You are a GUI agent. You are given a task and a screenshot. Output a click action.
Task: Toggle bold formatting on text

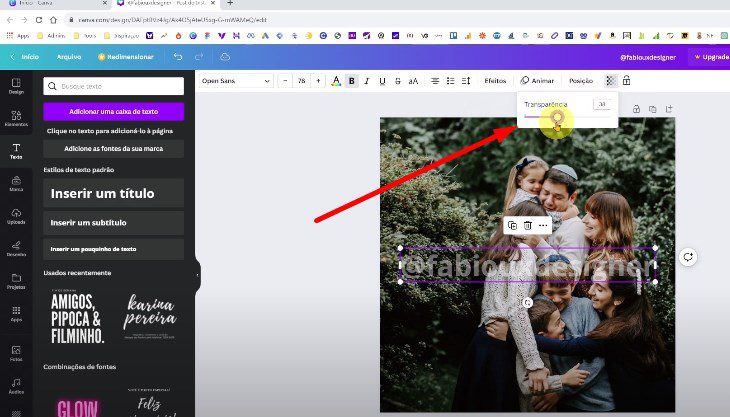[x=351, y=81]
